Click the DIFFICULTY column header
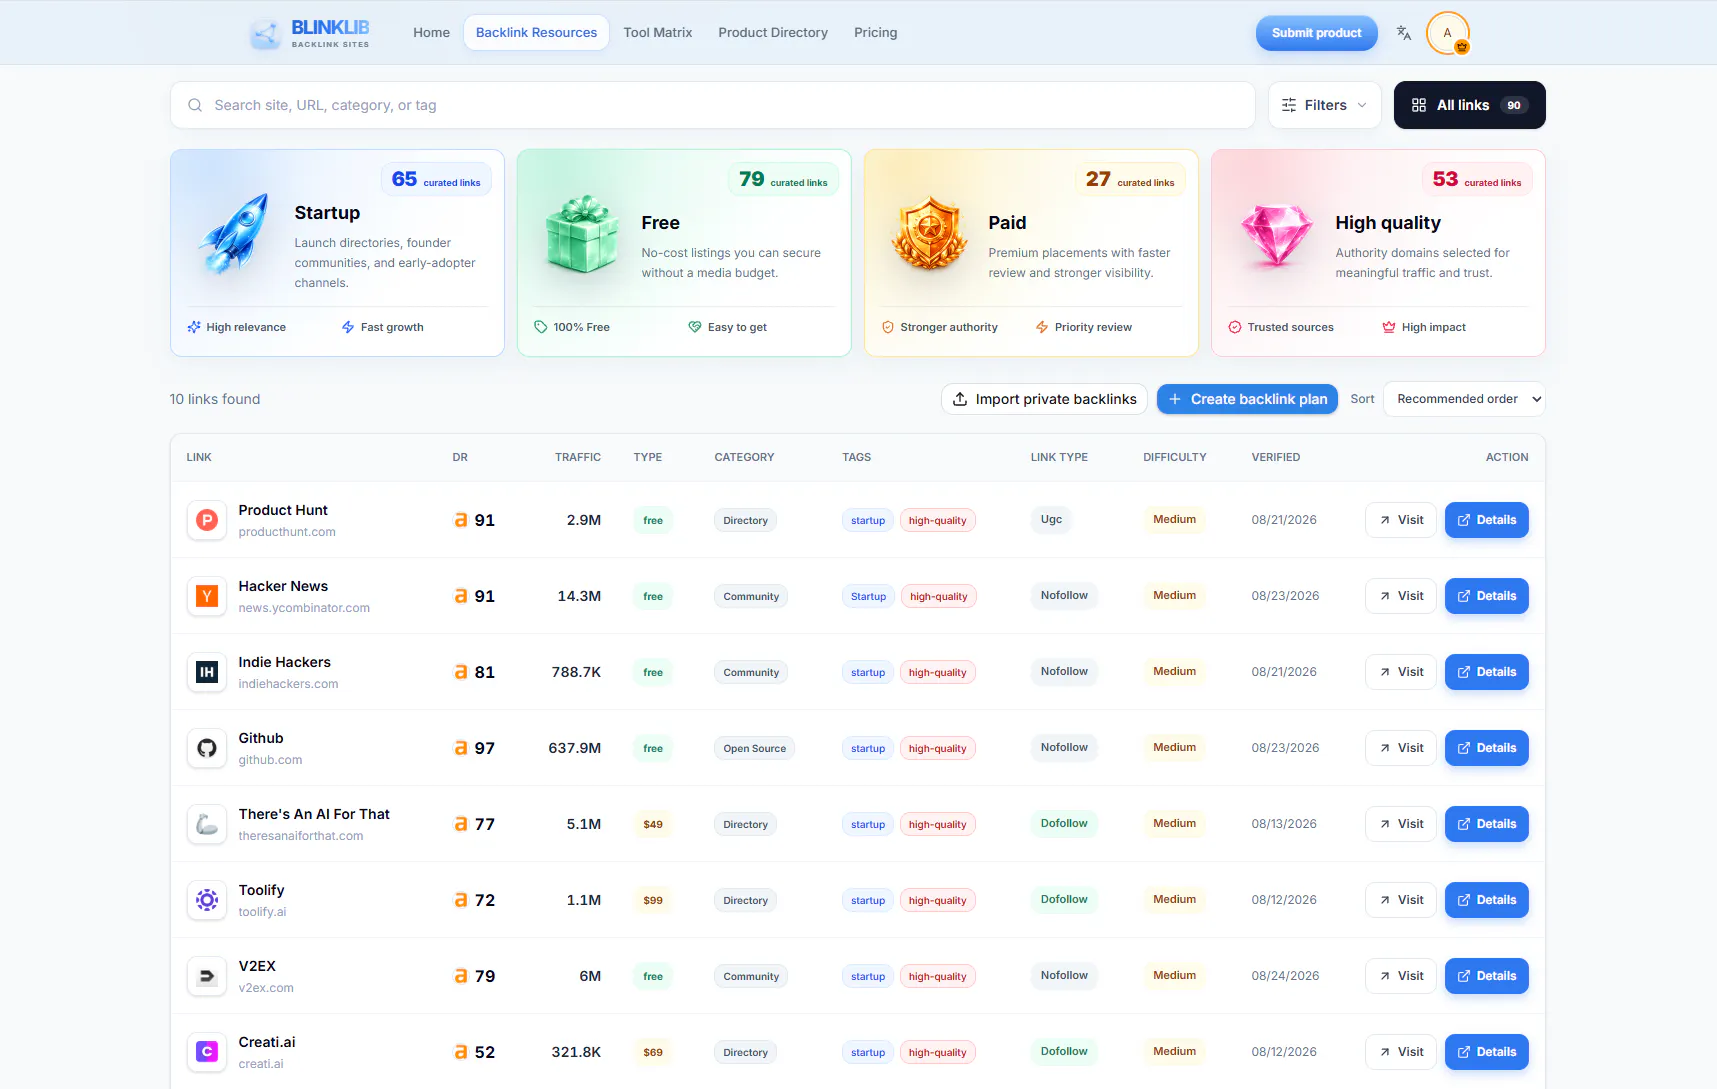1717x1089 pixels. coord(1175,457)
